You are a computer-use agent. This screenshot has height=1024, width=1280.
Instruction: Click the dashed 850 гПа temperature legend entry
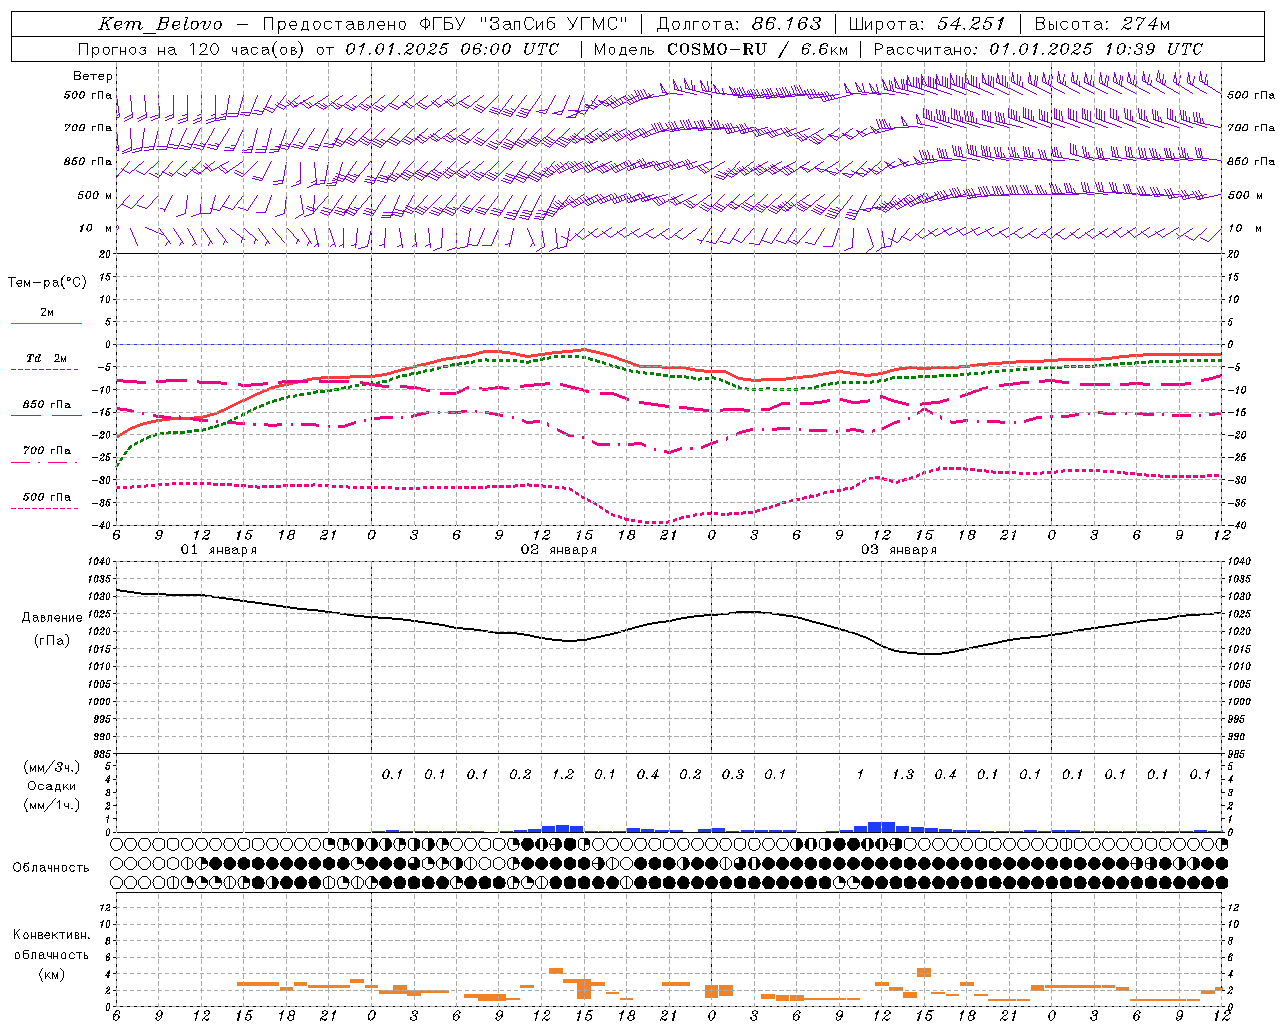[46, 405]
